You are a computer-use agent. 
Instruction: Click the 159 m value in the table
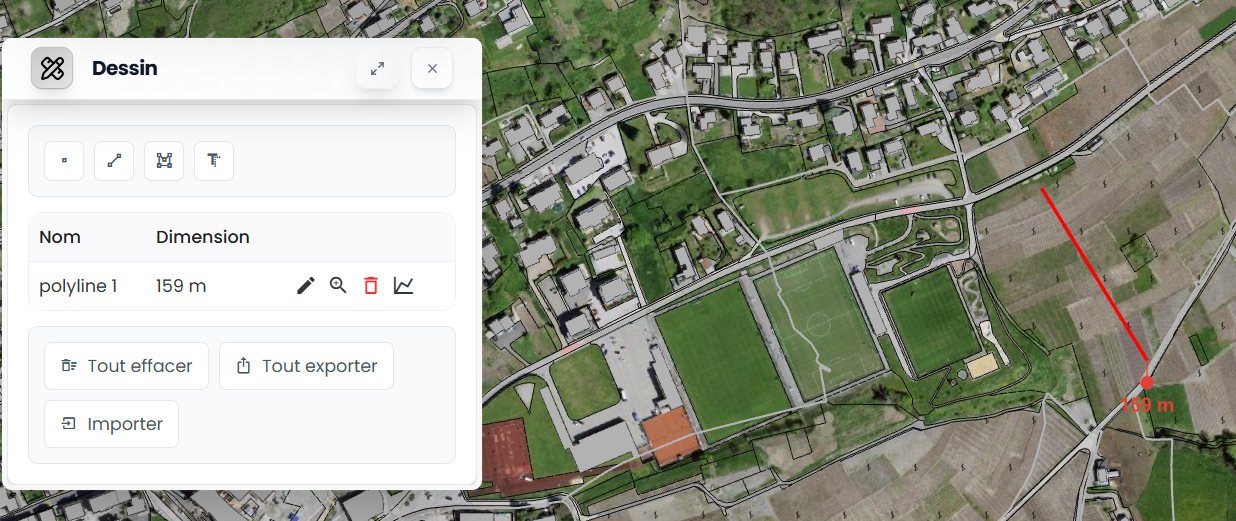click(x=181, y=286)
